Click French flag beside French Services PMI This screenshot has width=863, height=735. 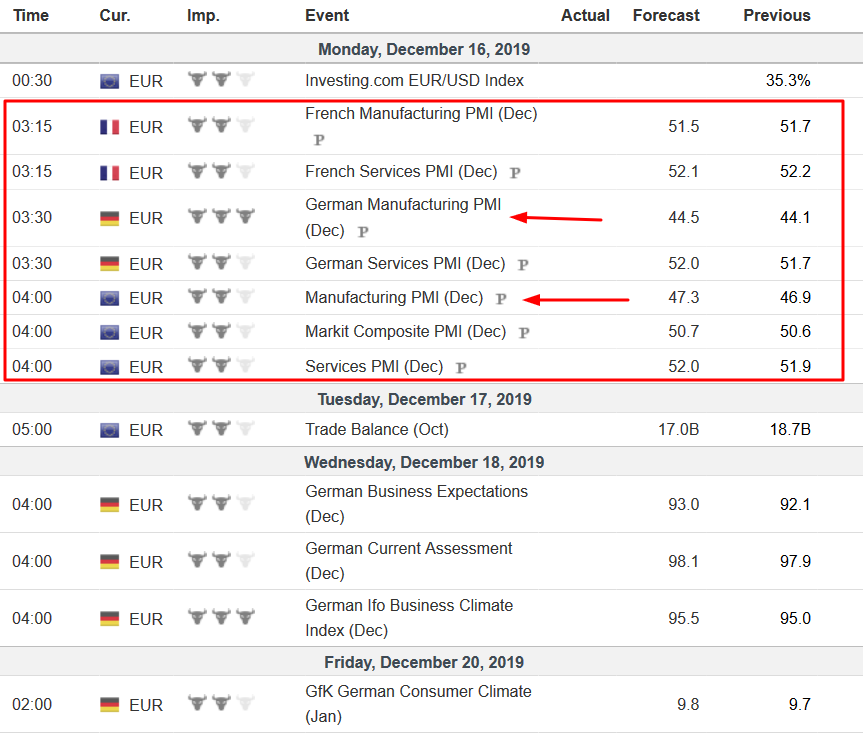(110, 173)
